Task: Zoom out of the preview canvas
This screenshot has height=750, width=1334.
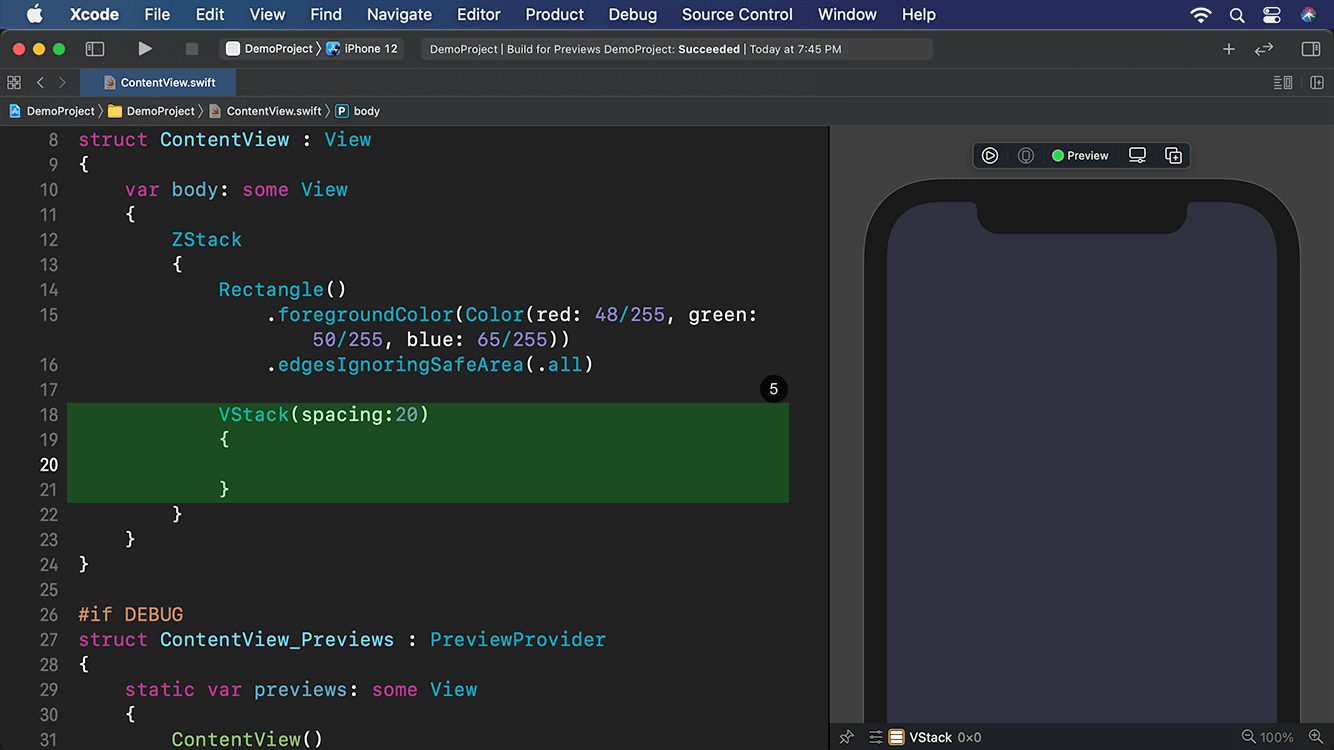Action: point(1248,737)
